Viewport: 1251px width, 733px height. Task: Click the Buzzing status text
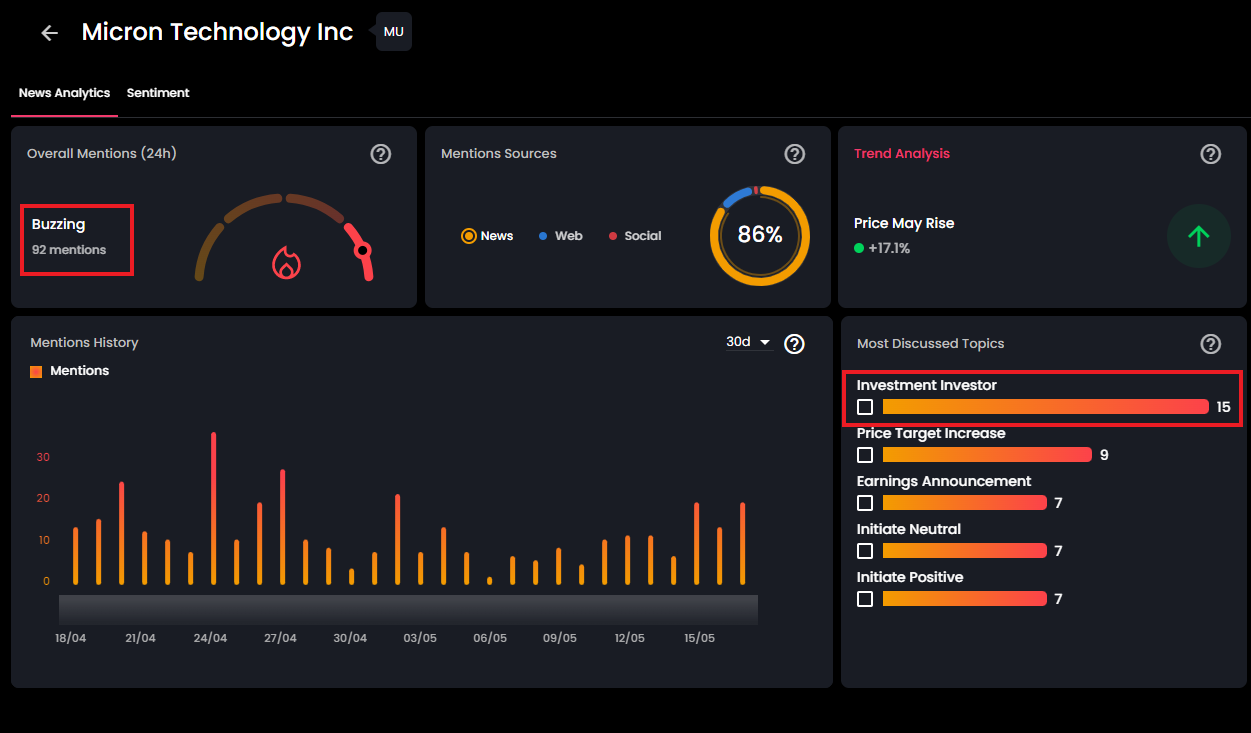58,224
